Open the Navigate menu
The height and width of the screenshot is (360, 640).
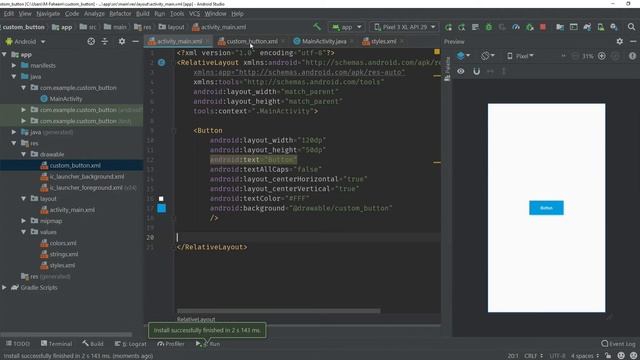[x=48, y=13]
